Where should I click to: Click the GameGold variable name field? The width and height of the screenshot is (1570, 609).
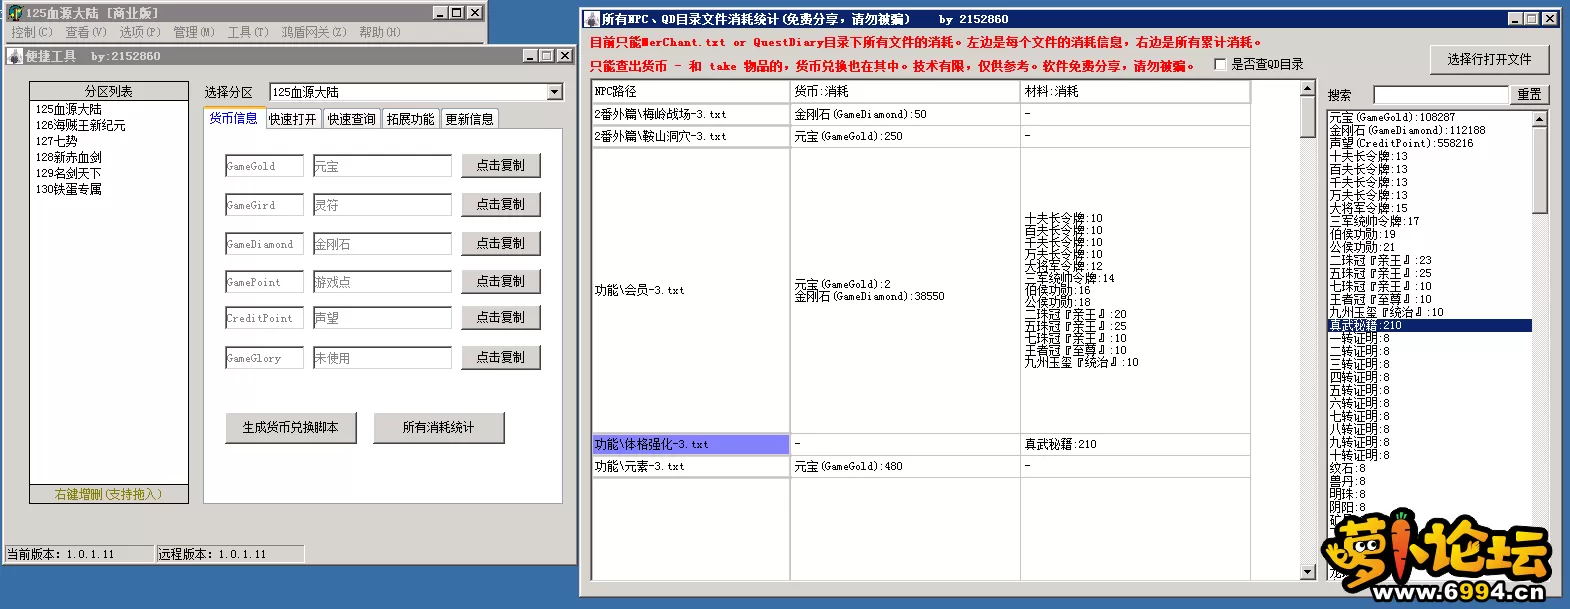[x=264, y=166]
